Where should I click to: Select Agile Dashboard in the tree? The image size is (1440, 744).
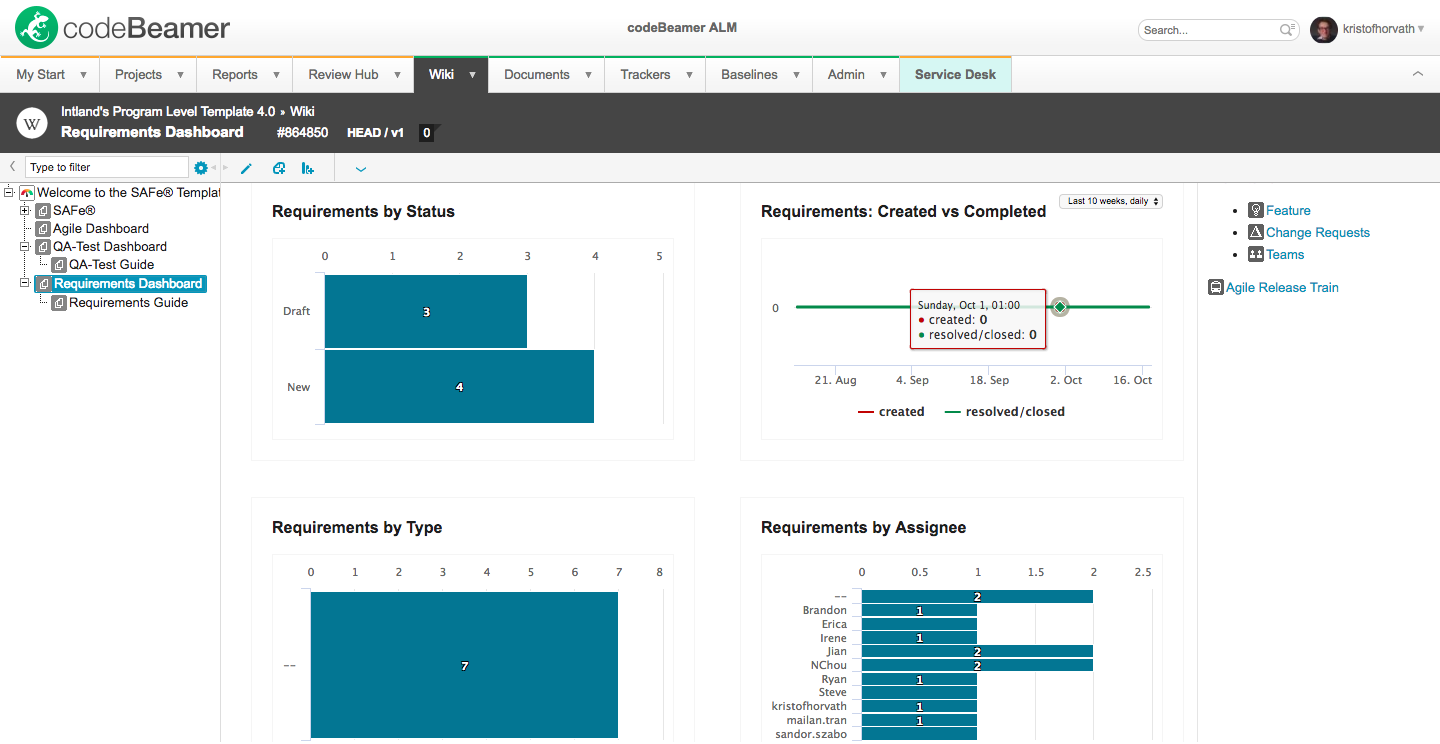point(101,229)
